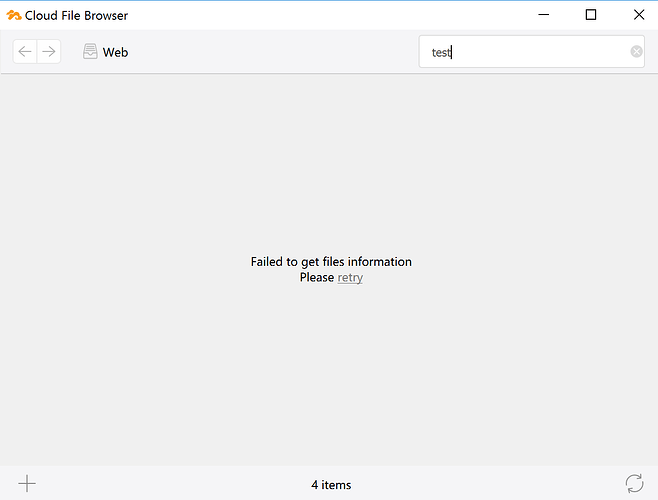Click the retry link
This screenshot has height=500, width=658.
pos(350,278)
